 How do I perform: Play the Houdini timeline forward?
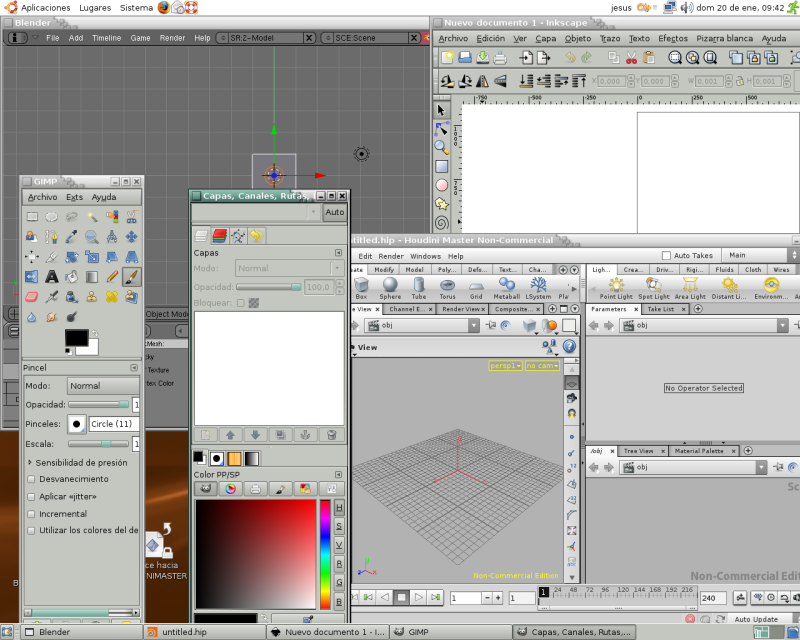(418, 597)
